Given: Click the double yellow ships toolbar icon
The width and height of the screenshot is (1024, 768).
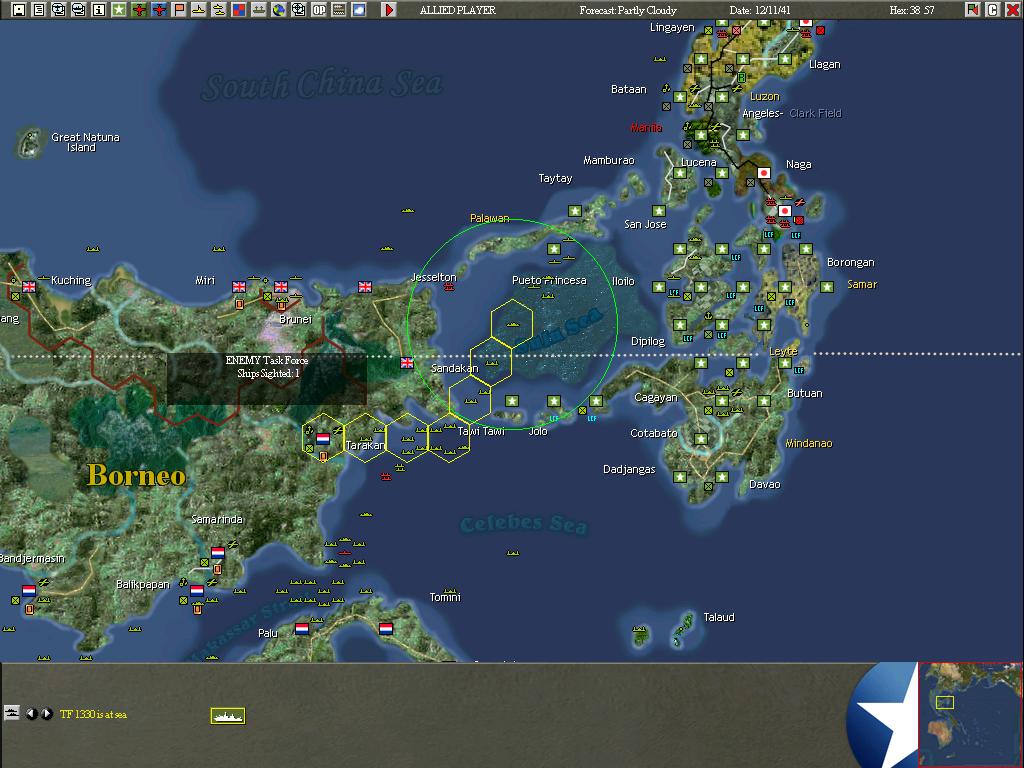Looking at the screenshot, I should click(219, 10).
